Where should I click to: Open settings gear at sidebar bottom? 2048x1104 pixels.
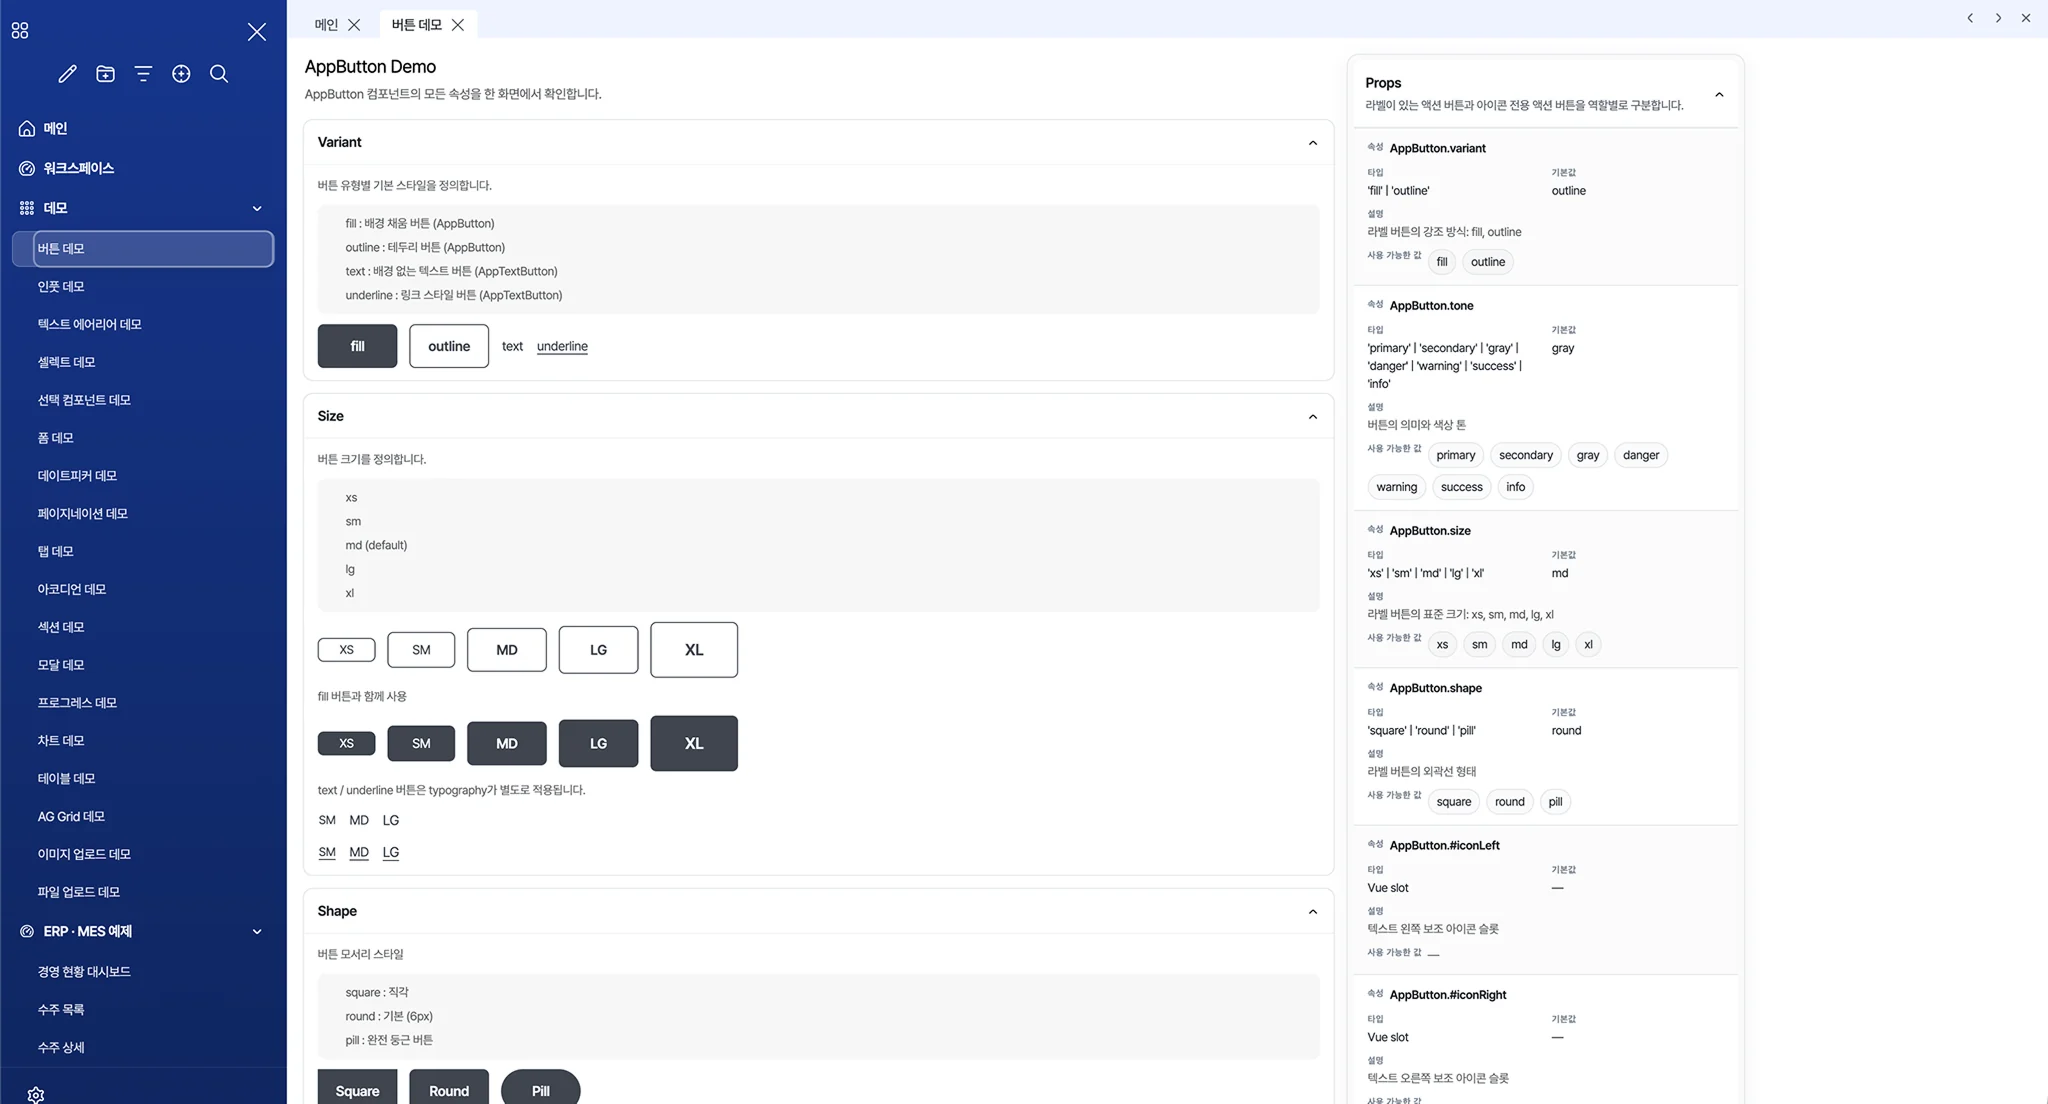36,1095
